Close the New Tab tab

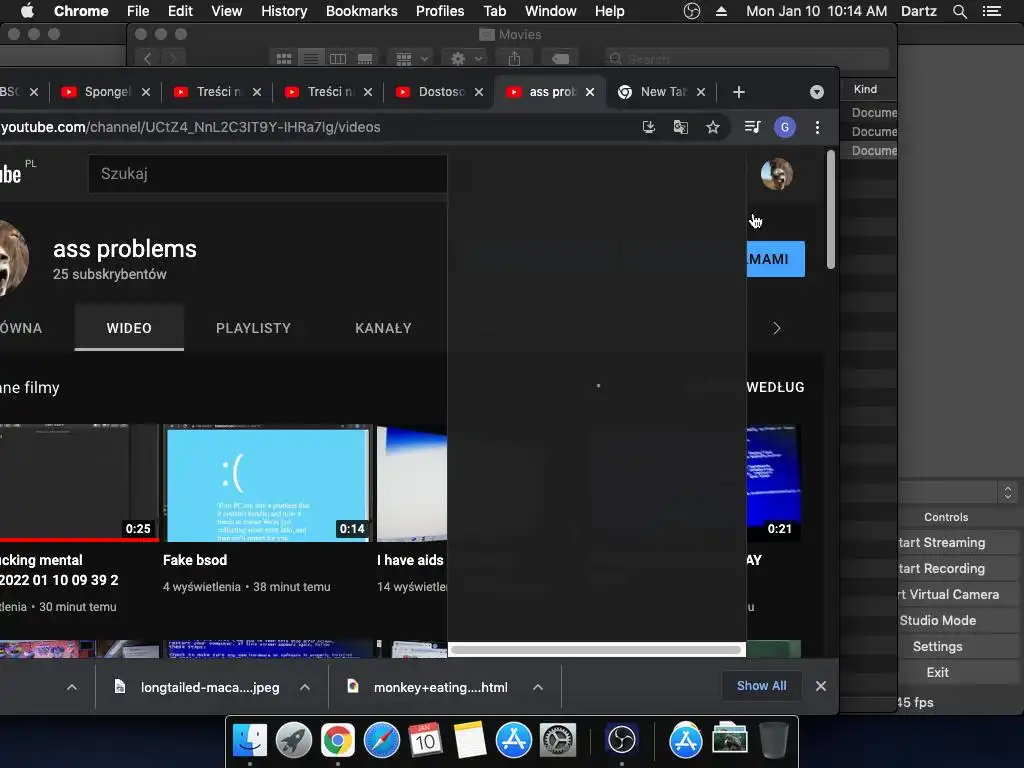pyautogui.click(x=701, y=92)
